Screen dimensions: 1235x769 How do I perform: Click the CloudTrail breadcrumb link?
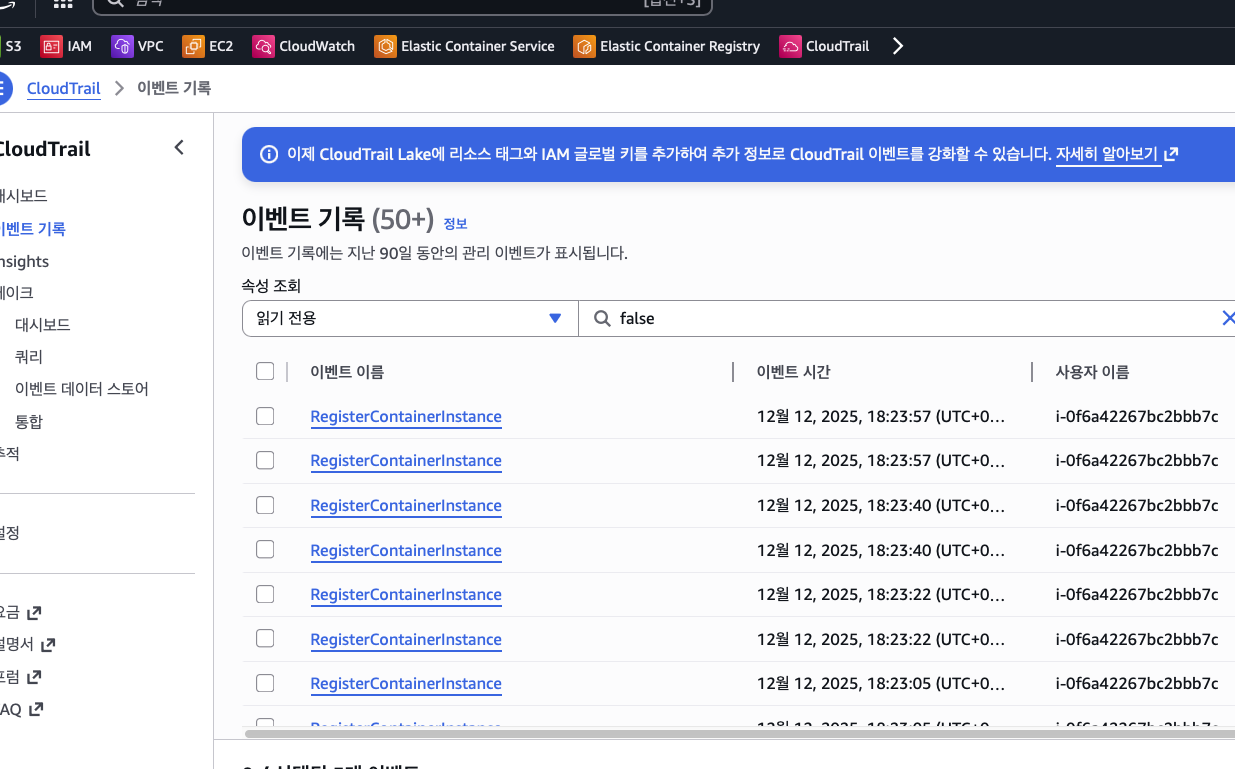63,88
